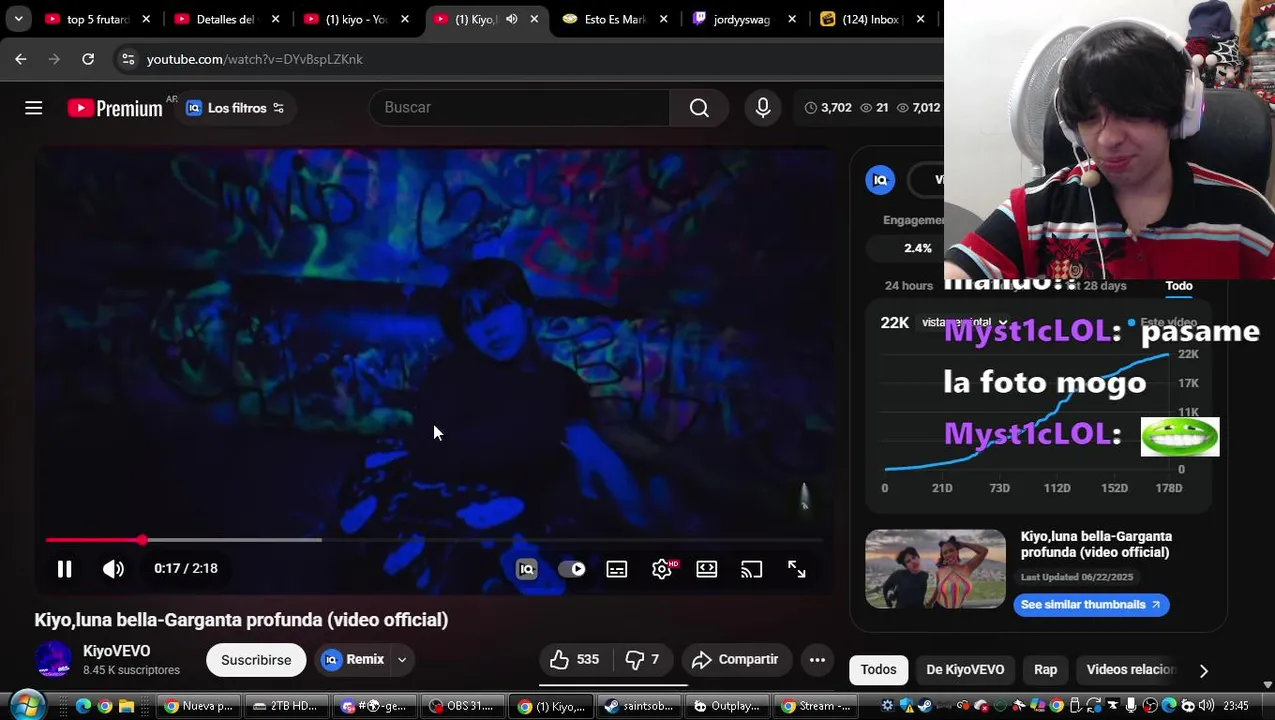Mute the video volume speaker

(x=113, y=569)
